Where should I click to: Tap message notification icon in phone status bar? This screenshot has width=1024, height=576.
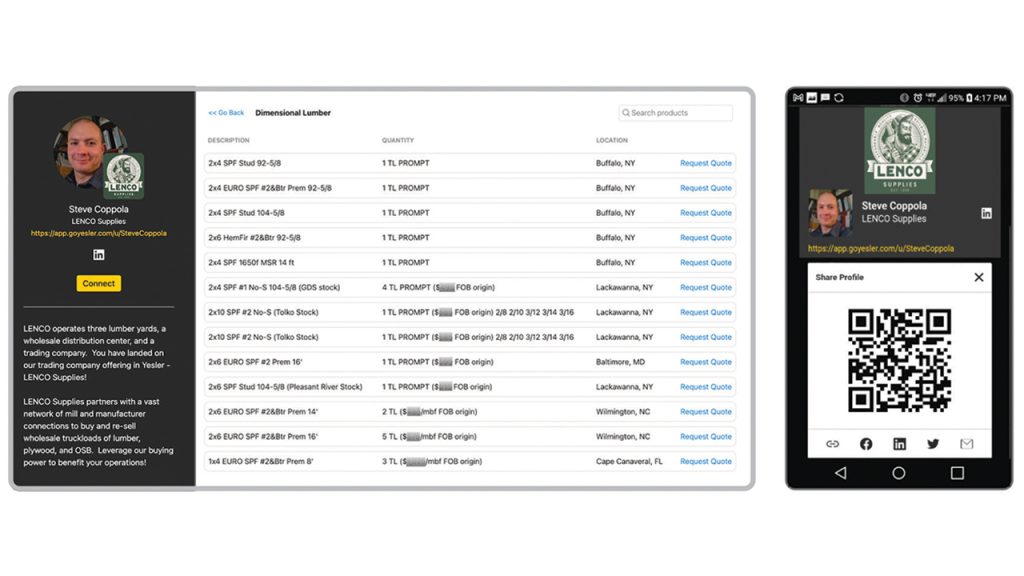pyautogui.click(x=825, y=98)
